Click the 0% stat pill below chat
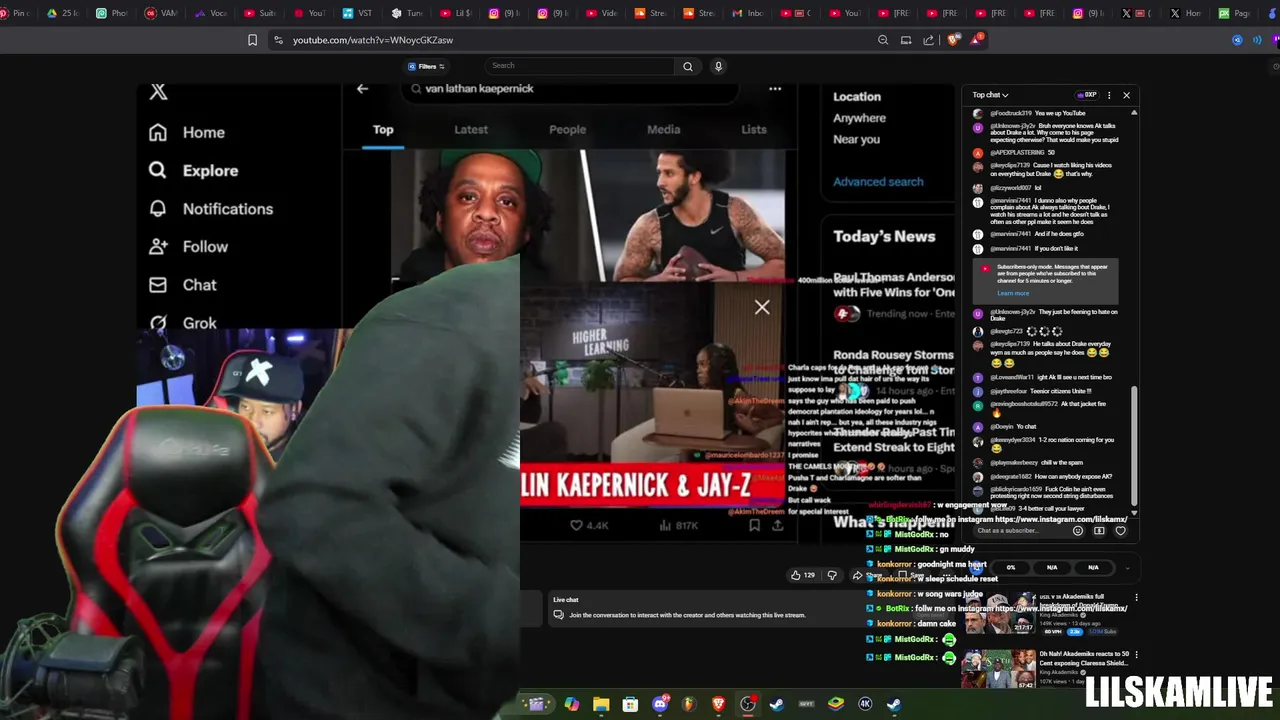 point(1011,567)
